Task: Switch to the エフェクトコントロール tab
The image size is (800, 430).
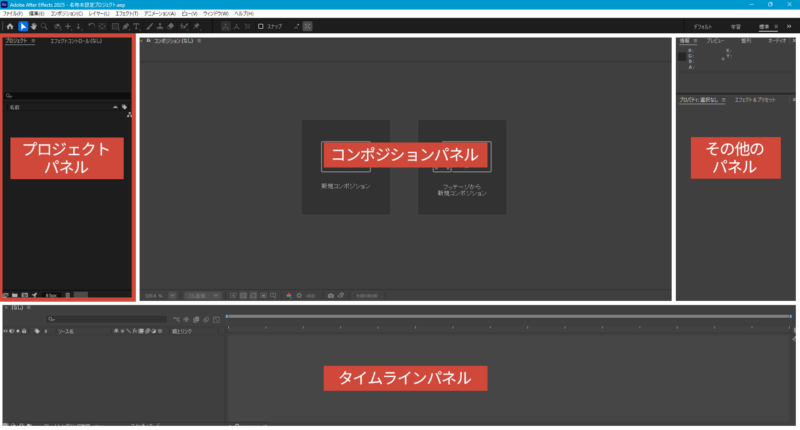Action: (76, 41)
